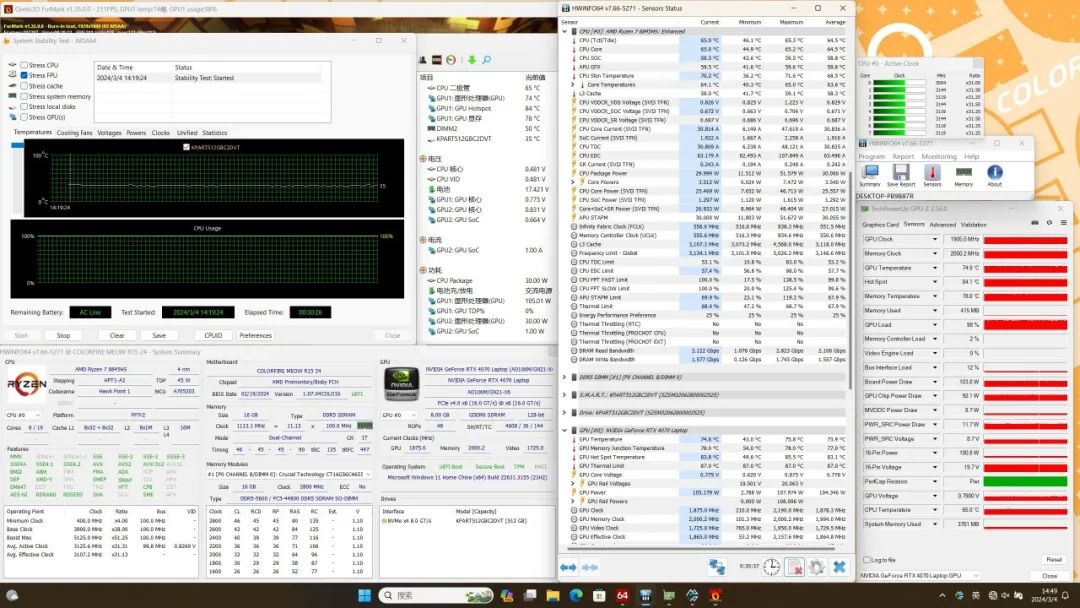This screenshot has width=1080, height=608.
Task: Expand the S.M.A.R.T. sensor group
Action: point(566,394)
